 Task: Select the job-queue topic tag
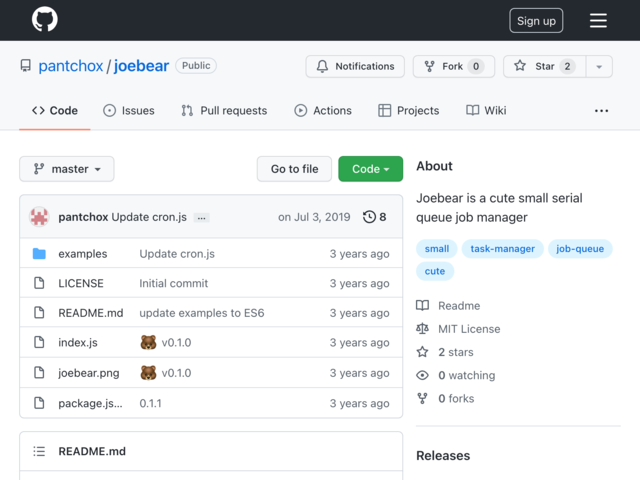tap(580, 249)
